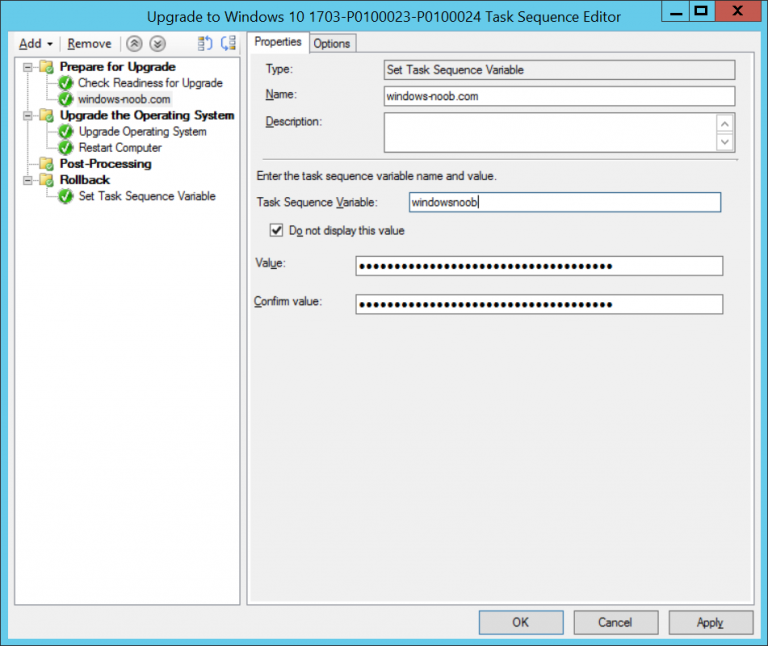Click the Rollback group folder icon

(46, 180)
